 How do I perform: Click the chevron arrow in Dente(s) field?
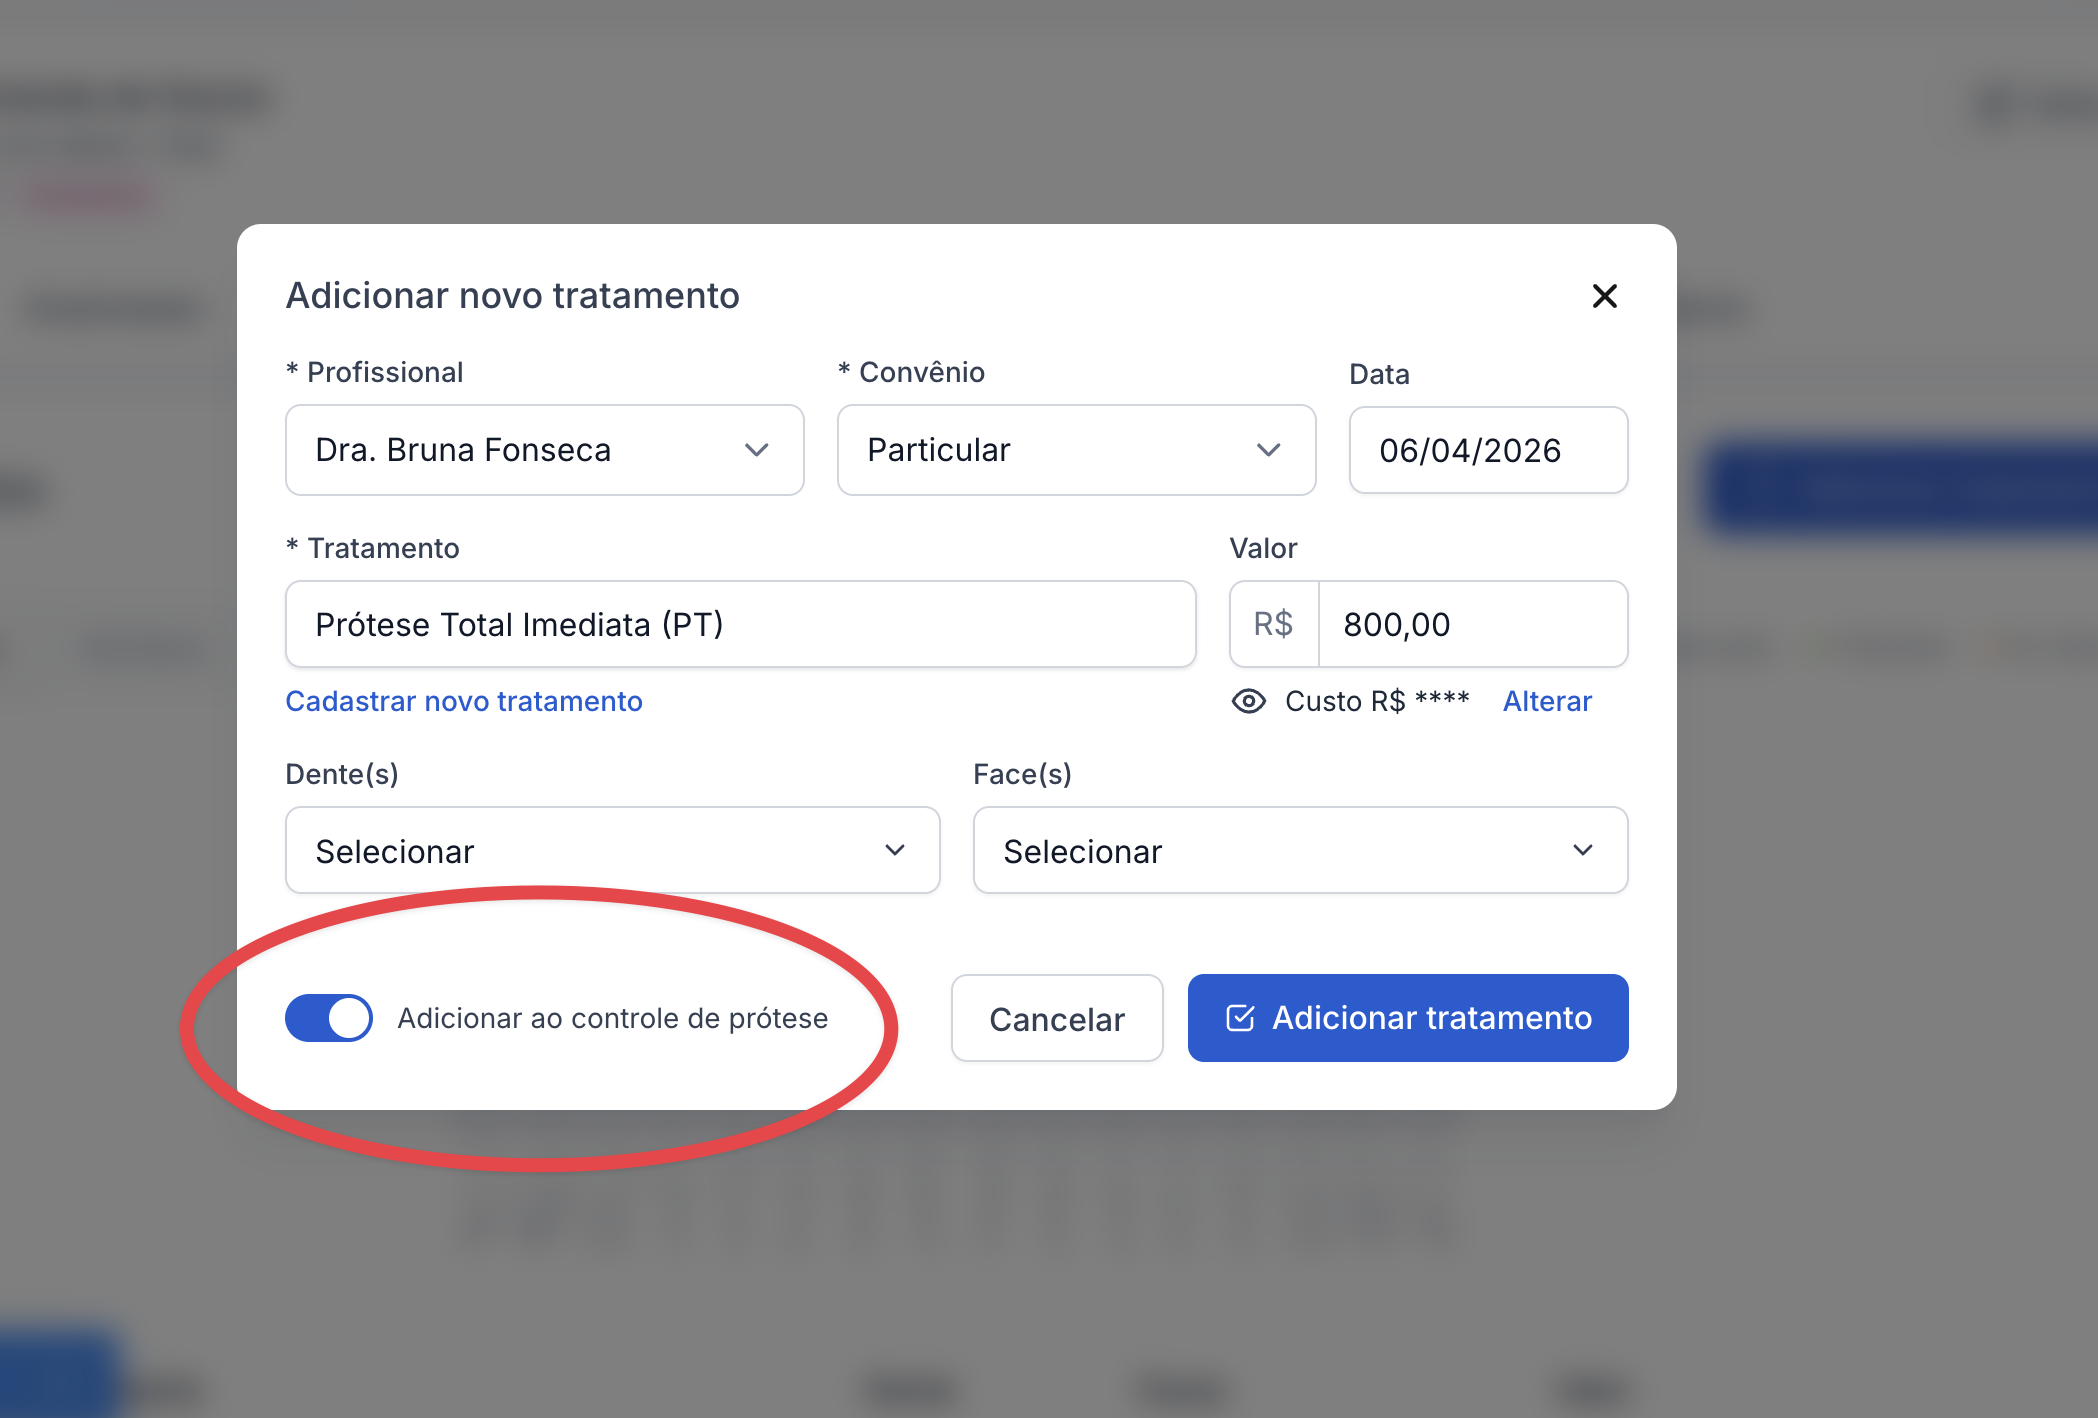(895, 850)
